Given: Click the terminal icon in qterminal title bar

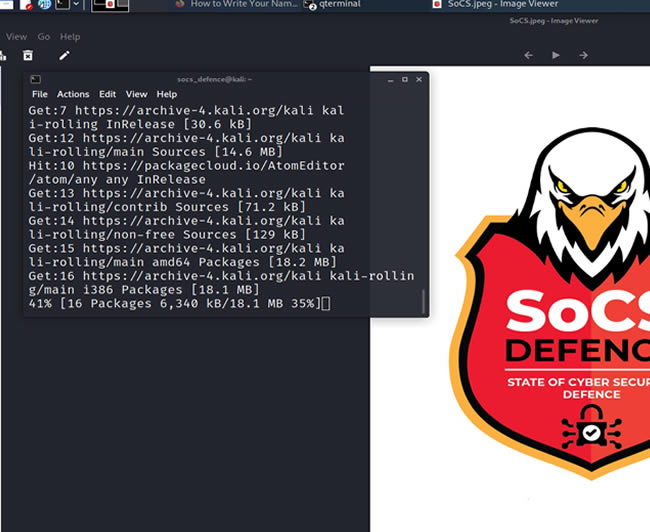Looking at the screenshot, I should [x=35, y=79].
